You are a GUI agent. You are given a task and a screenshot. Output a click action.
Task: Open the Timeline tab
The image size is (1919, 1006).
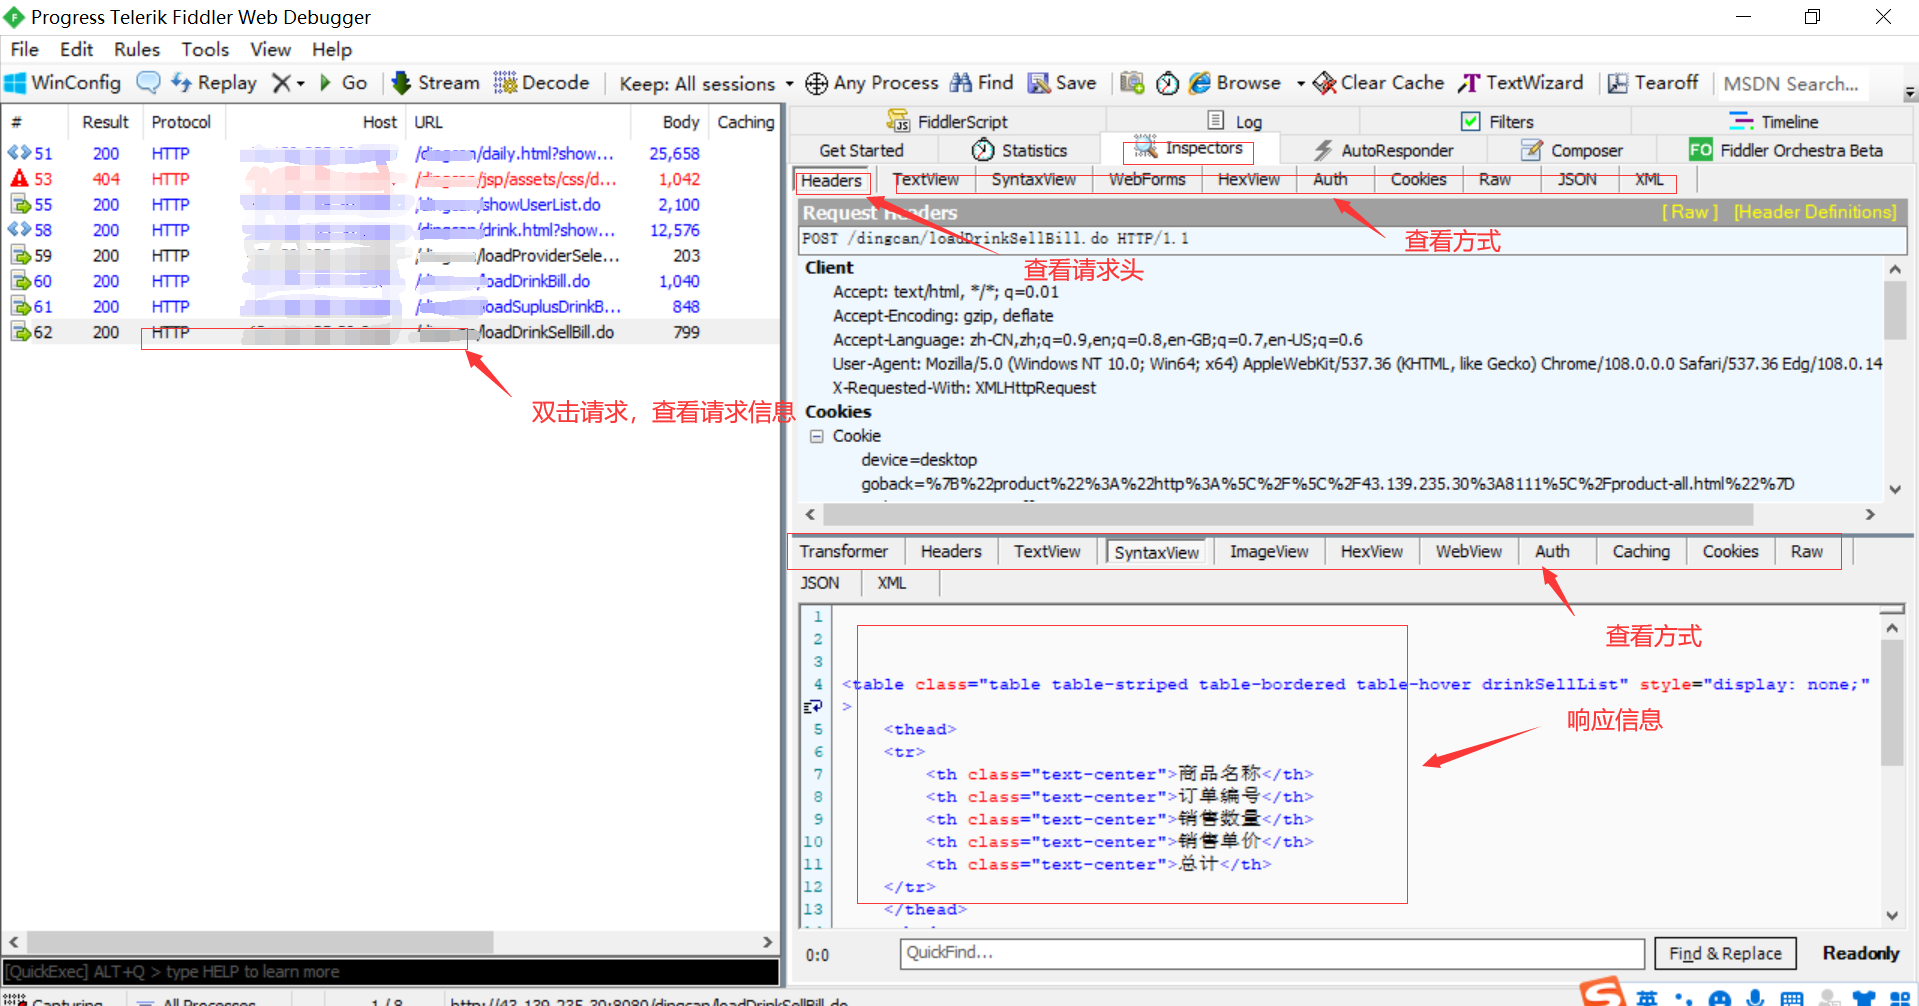(1774, 121)
